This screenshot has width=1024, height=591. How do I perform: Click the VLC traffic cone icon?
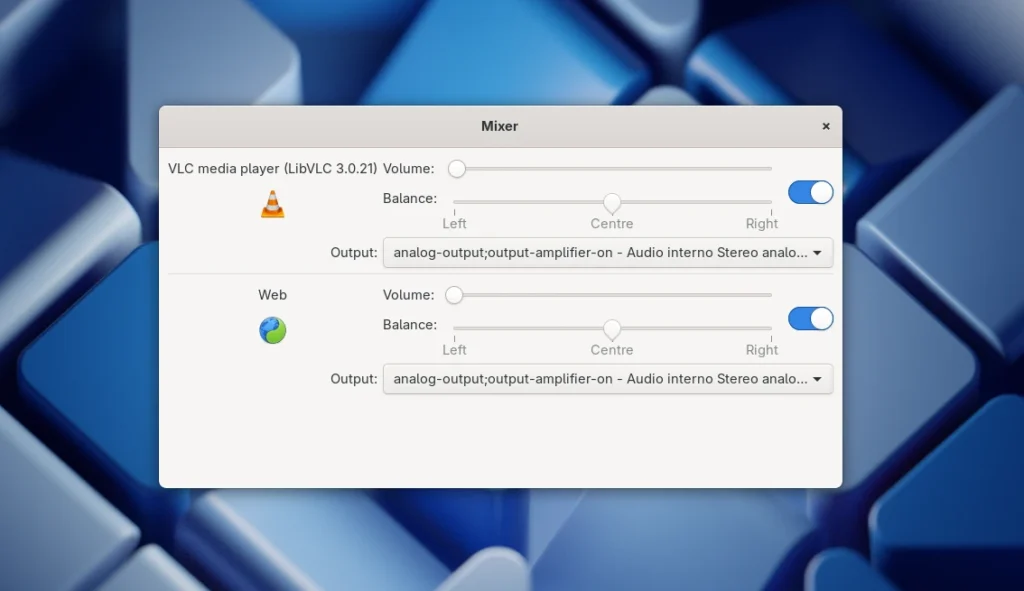(271, 203)
